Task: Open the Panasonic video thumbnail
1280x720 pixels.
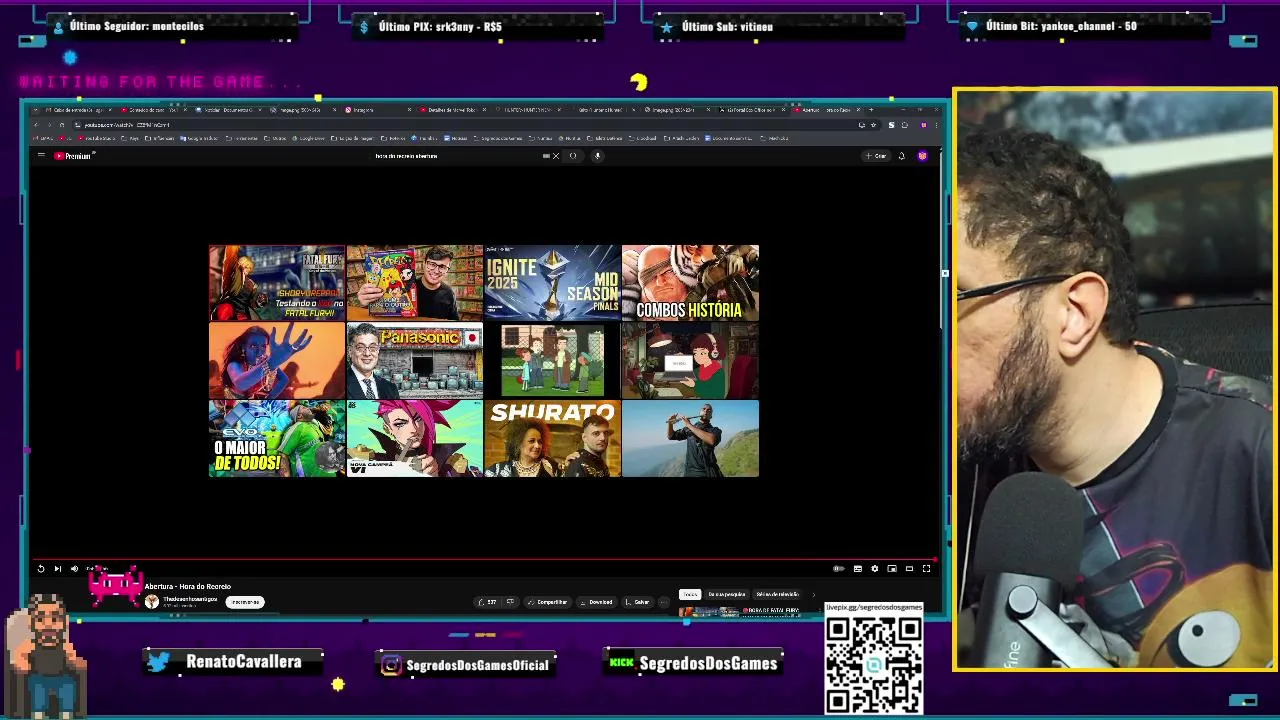Action: [x=415, y=360]
